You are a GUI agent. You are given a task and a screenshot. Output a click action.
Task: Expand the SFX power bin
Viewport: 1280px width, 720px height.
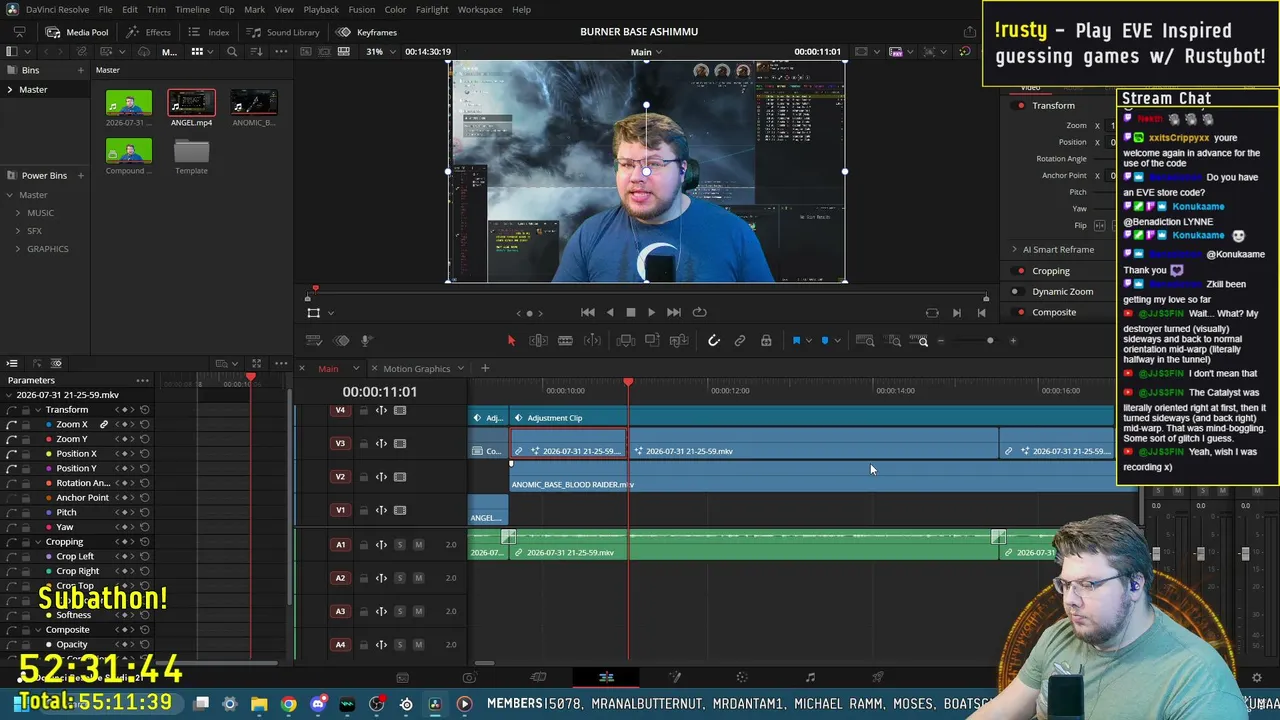coord(18,231)
